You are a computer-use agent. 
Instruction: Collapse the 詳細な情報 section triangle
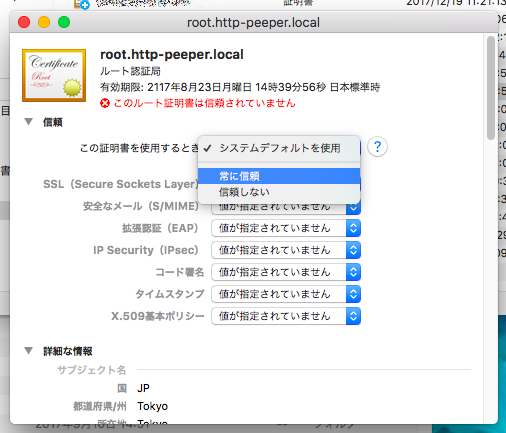click(29, 351)
